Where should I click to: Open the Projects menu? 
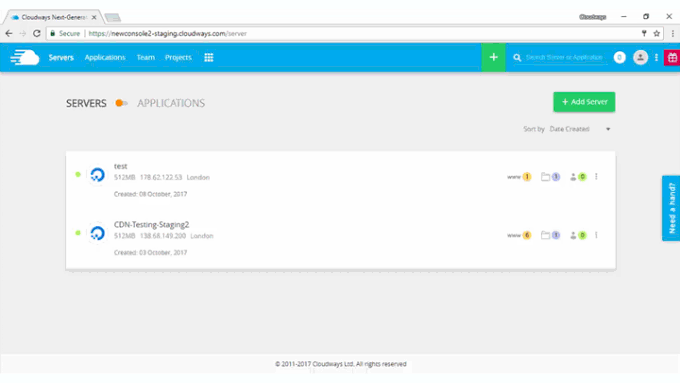click(178, 57)
